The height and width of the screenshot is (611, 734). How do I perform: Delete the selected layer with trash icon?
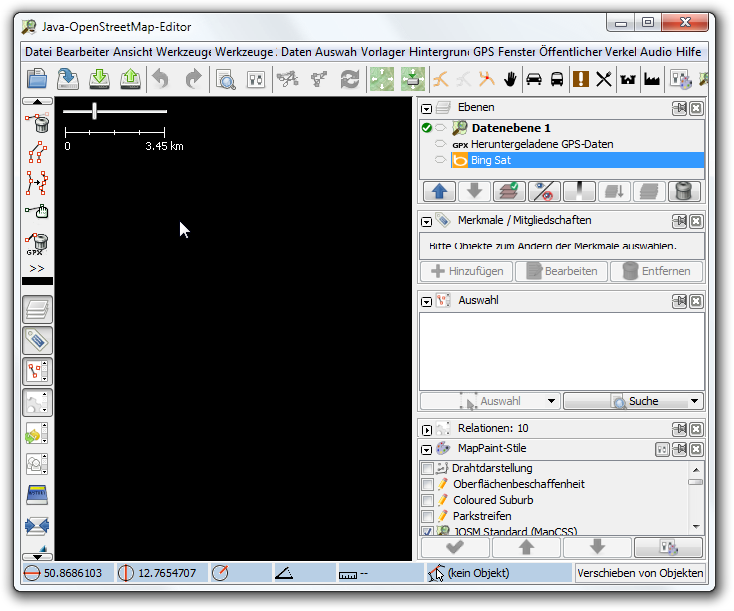tap(684, 192)
